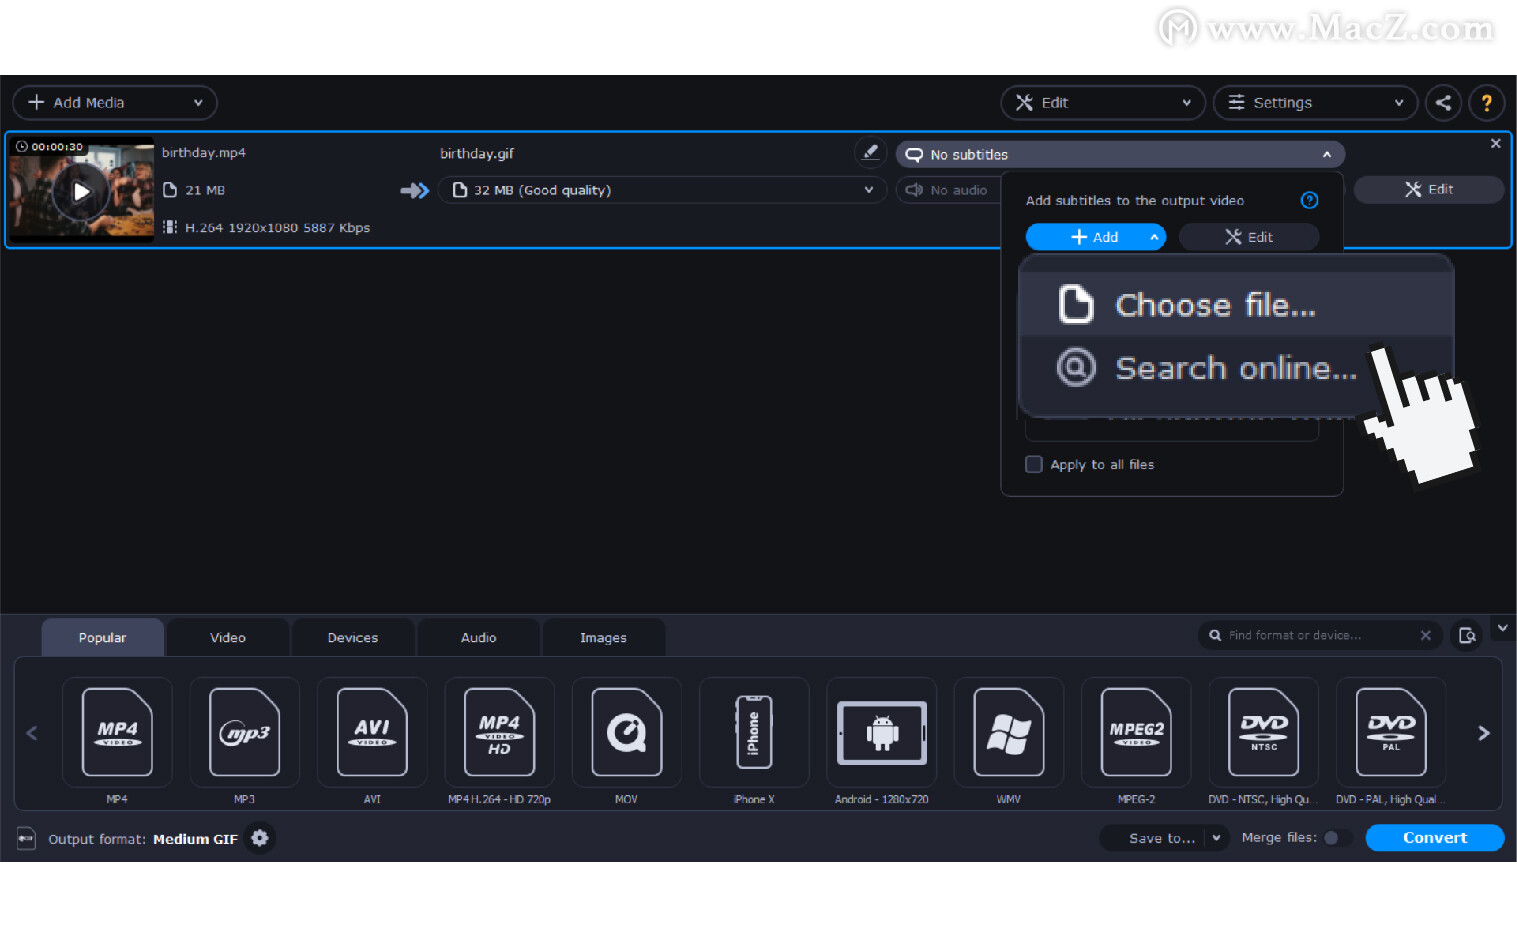Open the Devices tab
Image resolution: width=1517 pixels, height=938 pixels.
tap(353, 637)
